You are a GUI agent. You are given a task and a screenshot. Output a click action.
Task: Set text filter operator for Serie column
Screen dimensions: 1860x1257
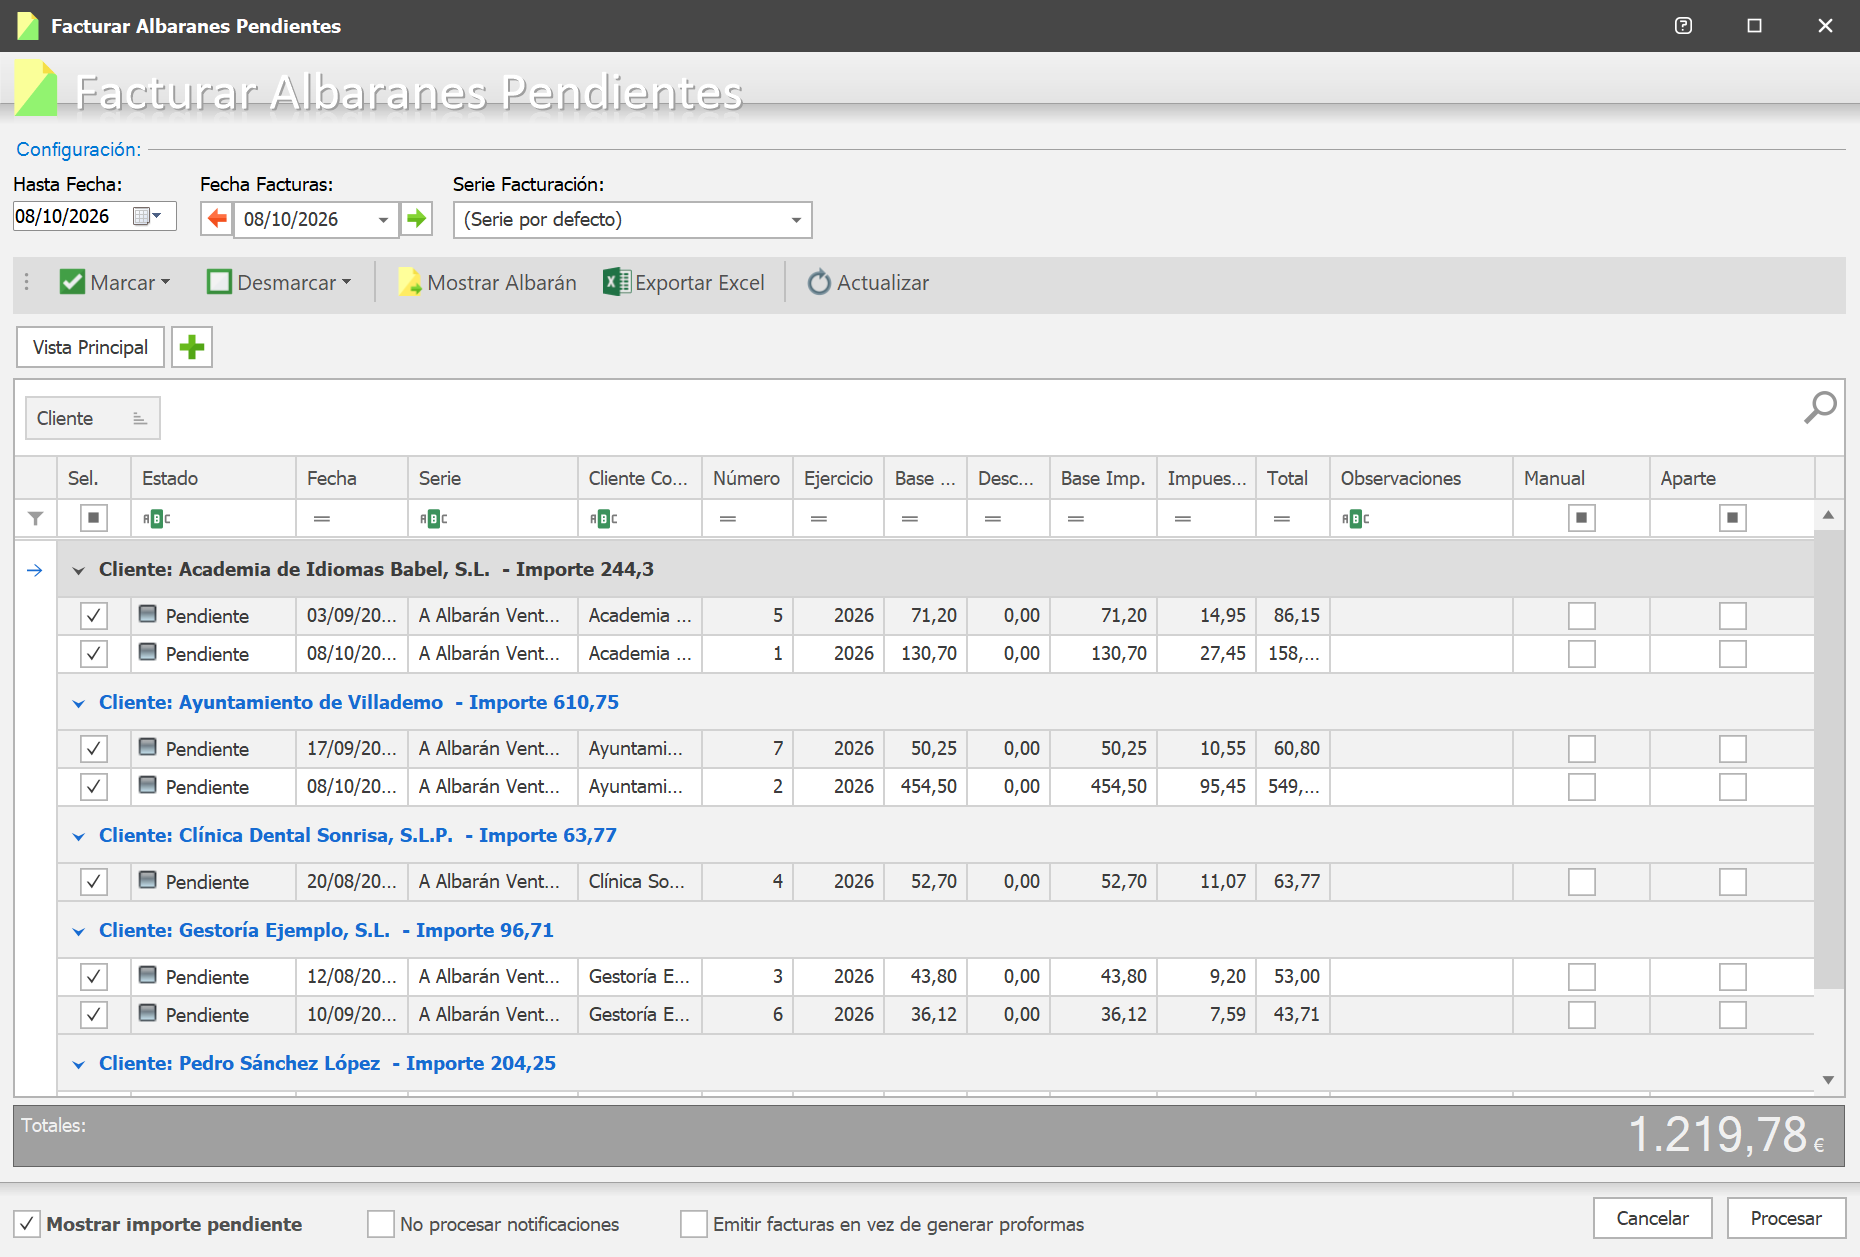(x=433, y=518)
